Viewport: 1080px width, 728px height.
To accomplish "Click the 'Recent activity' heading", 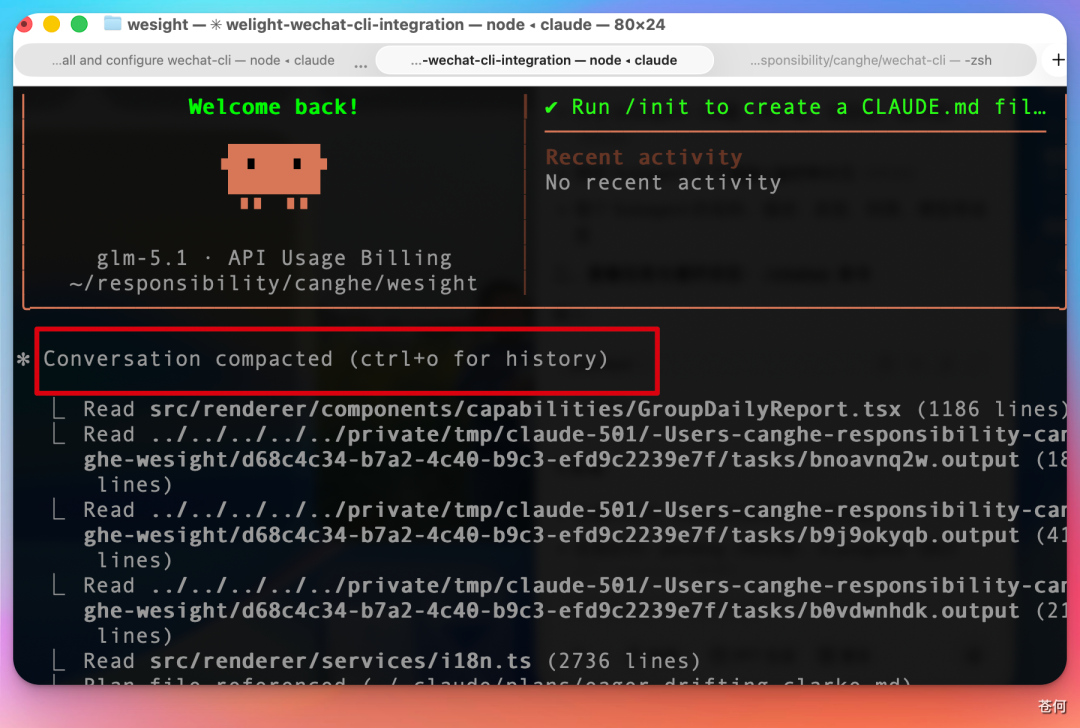I will click(644, 157).
